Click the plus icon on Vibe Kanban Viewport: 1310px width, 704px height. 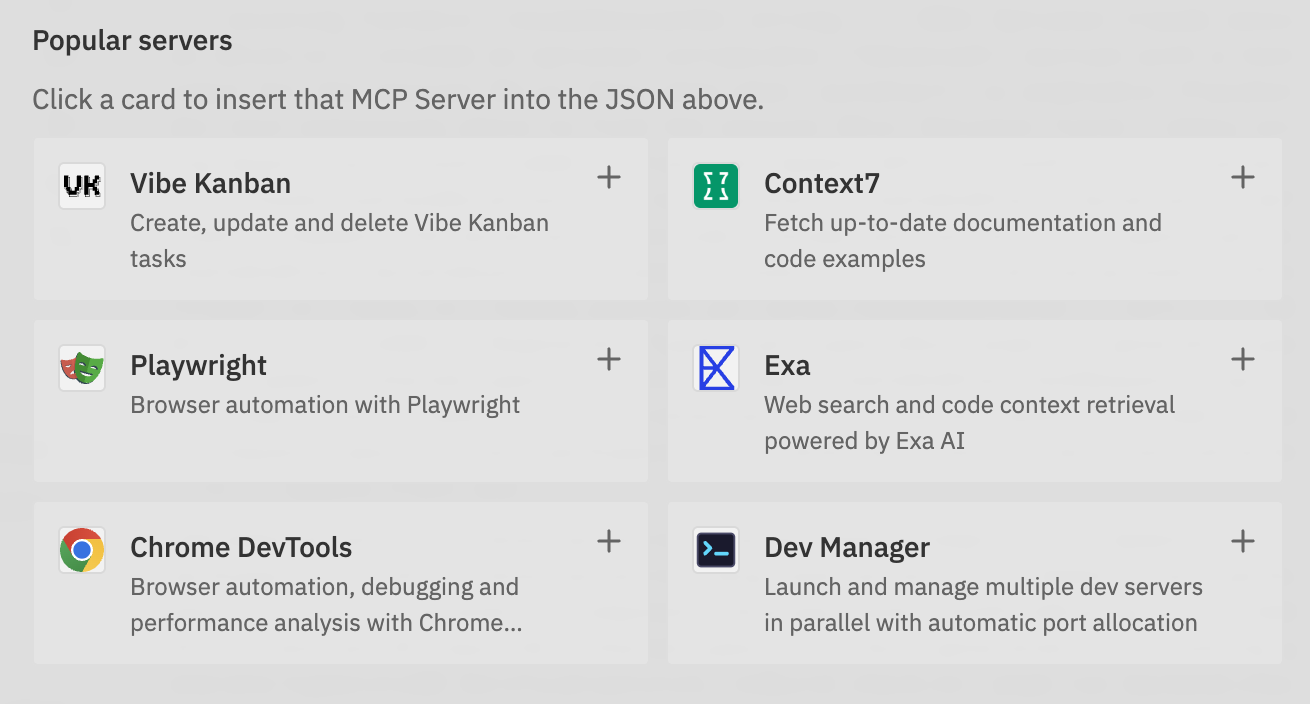coord(608,176)
